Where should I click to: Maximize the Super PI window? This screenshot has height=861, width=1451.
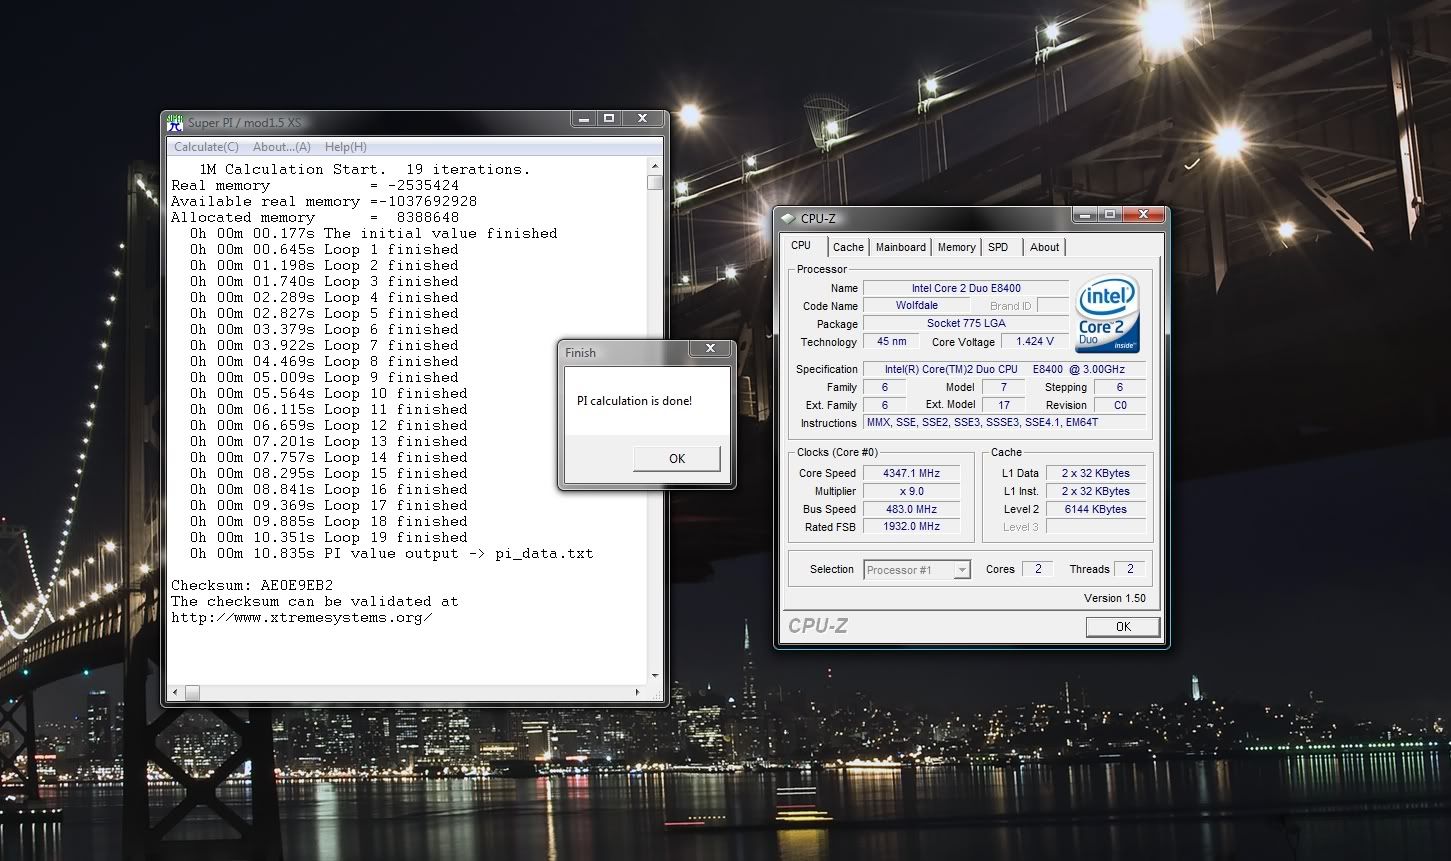click(609, 119)
